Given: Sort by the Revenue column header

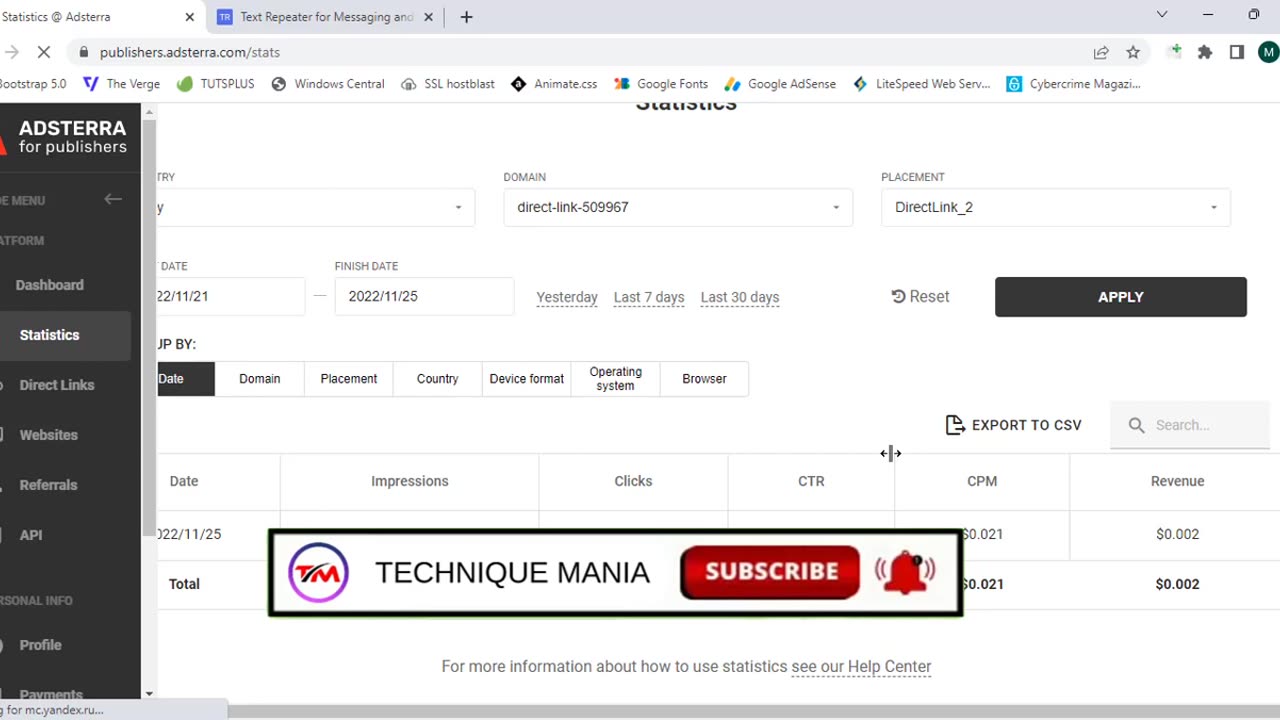Looking at the screenshot, I should pos(1177,481).
